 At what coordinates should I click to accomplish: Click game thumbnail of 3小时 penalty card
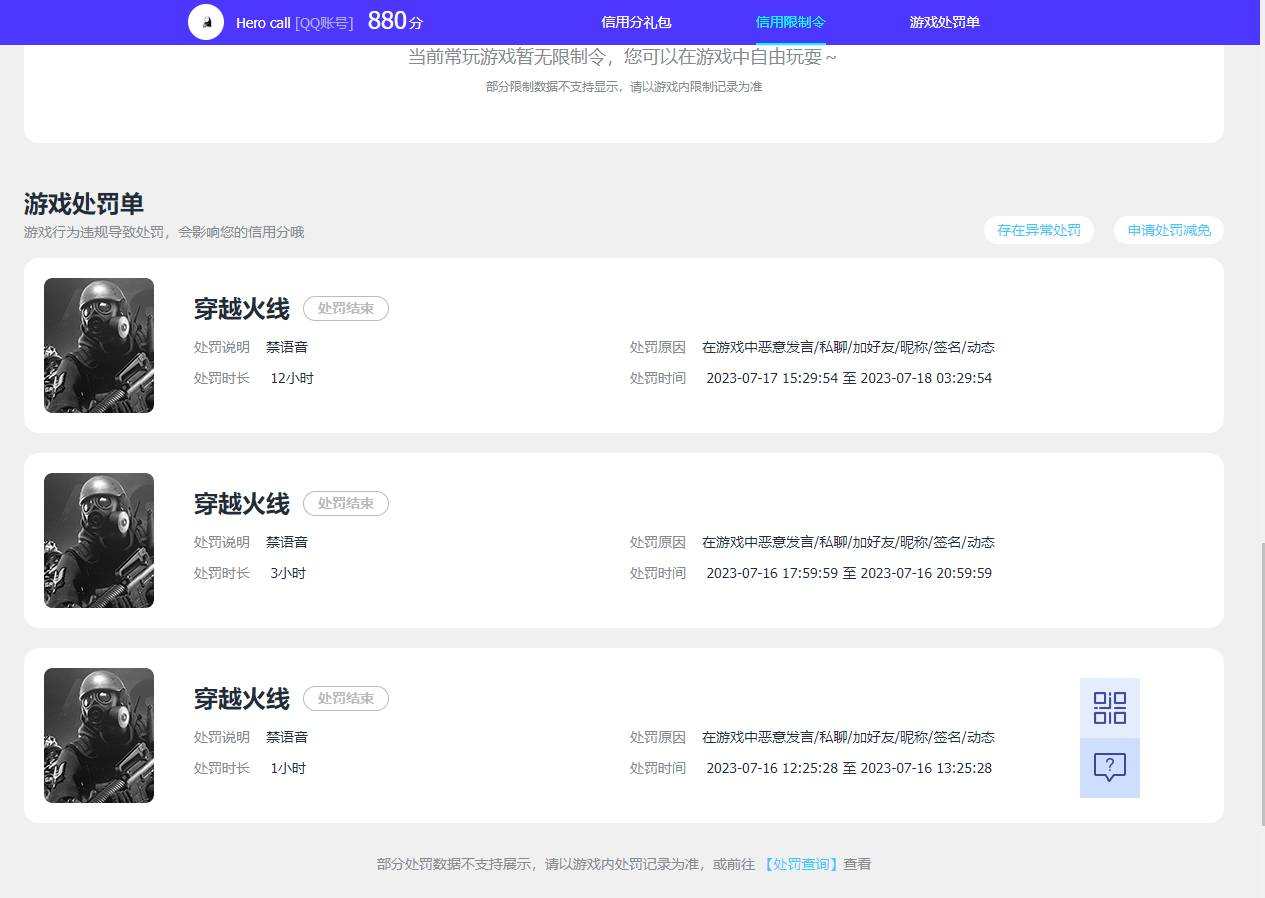pos(99,540)
